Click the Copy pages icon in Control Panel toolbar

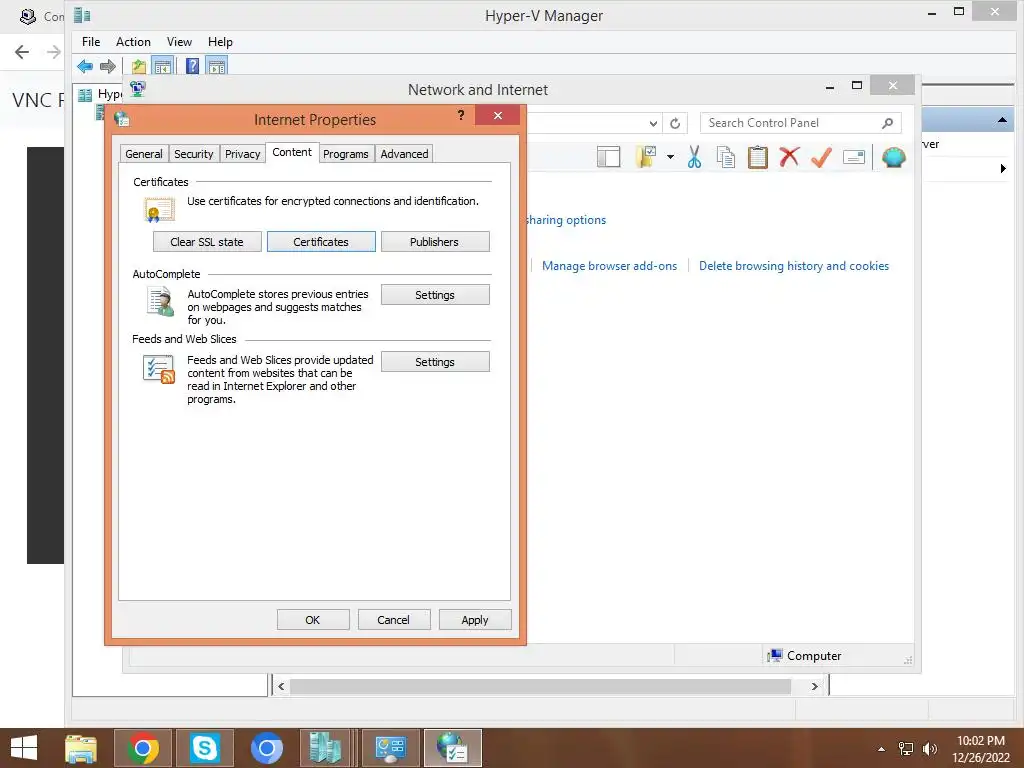tap(726, 157)
